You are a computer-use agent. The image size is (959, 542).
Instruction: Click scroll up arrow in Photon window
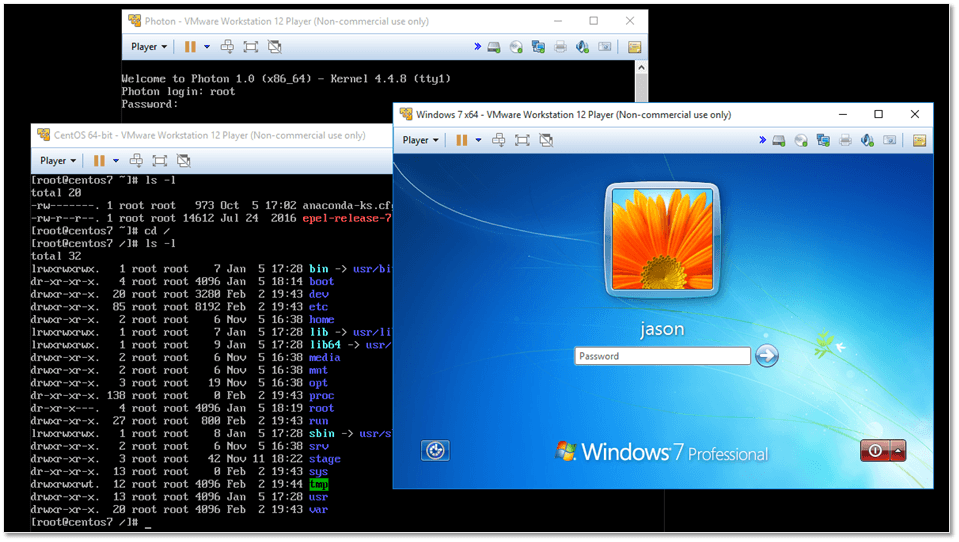[x=641, y=67]
